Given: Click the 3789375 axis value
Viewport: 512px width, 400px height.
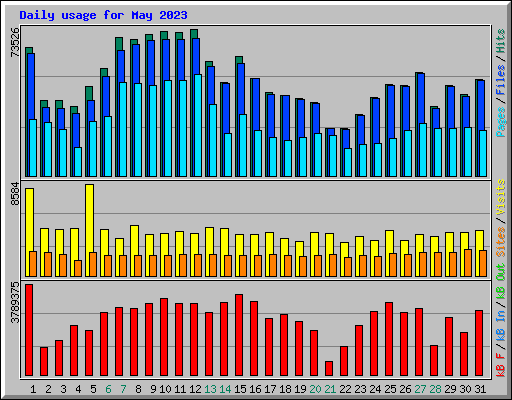Looking at the screenshot, I should 15,303.
